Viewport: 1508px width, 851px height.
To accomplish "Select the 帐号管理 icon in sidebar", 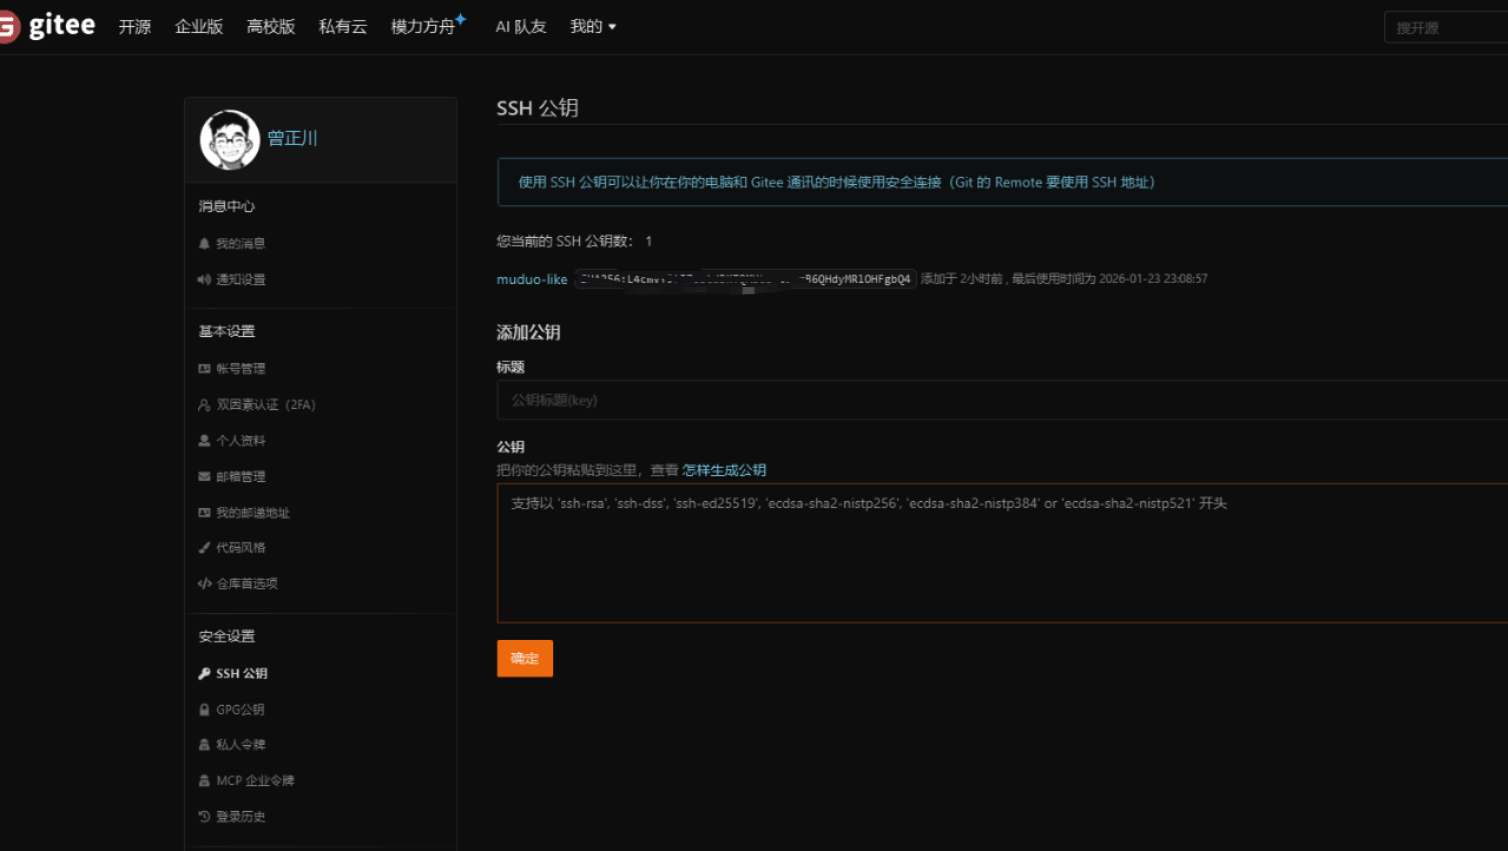I will [x=204, y=368].
